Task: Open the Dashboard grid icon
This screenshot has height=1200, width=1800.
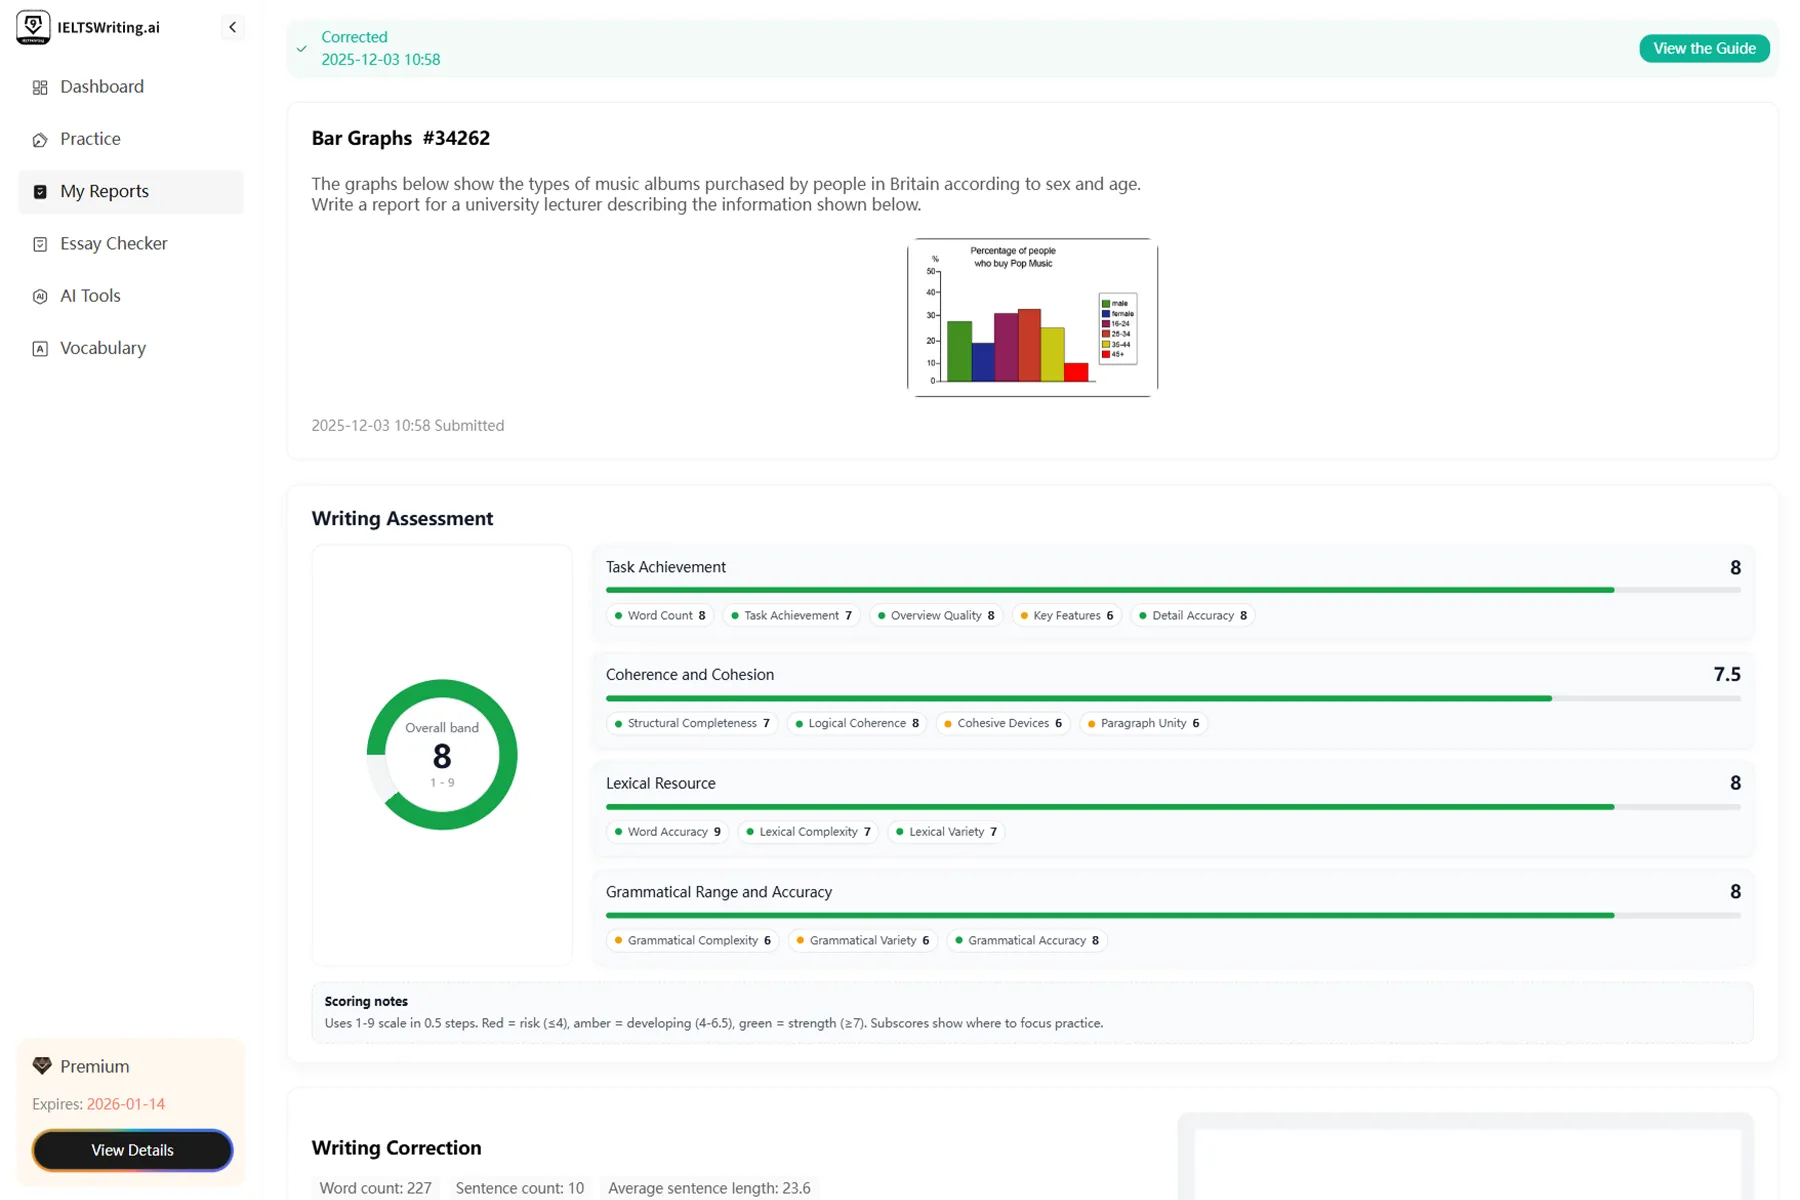Action: coord(40,87)
